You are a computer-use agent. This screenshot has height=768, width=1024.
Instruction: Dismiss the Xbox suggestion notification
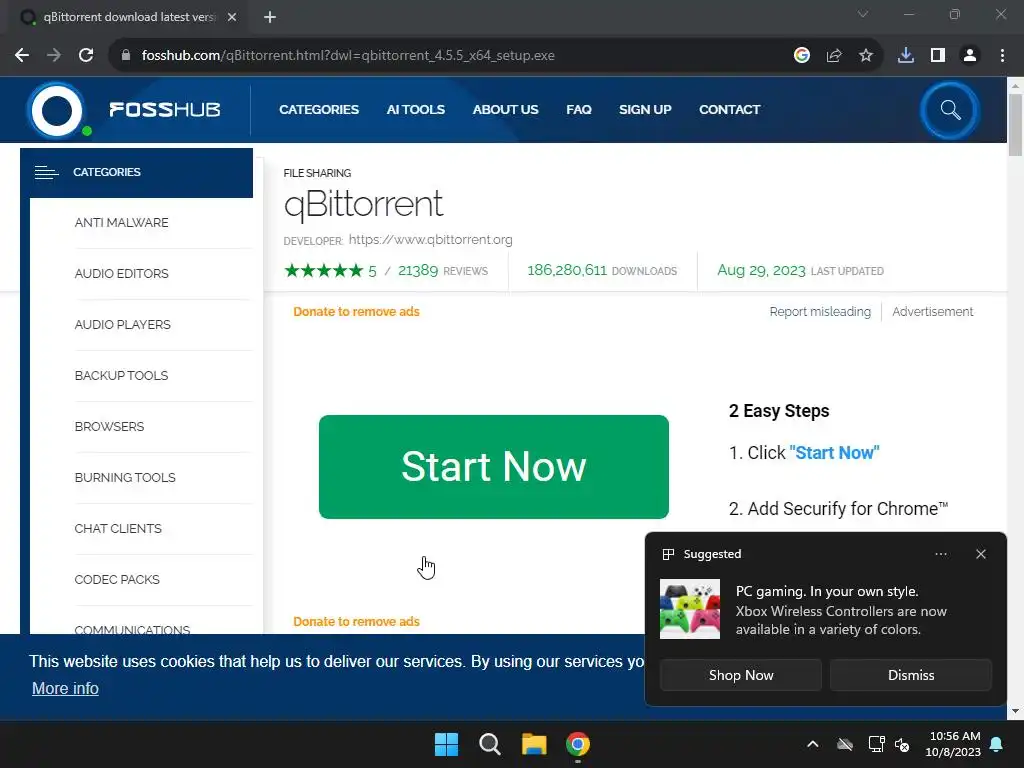pos(911,675)
